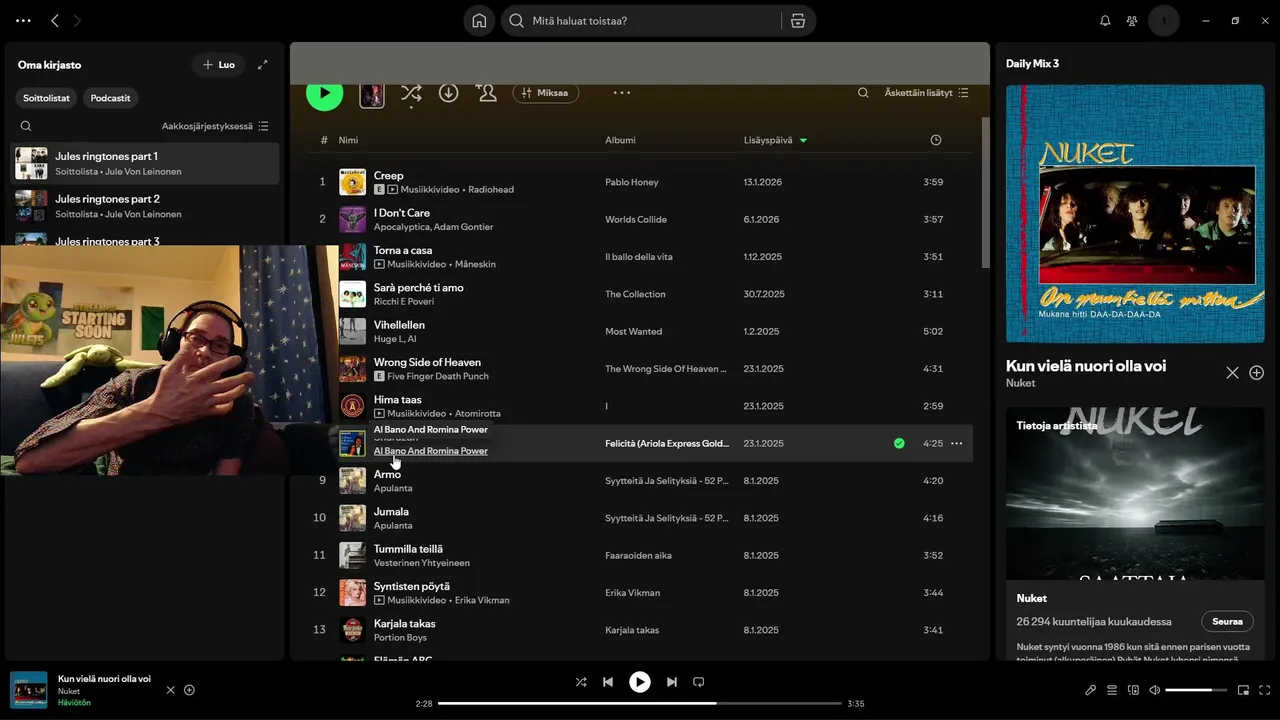Open the Radiohead artist link

coord(491,190)
